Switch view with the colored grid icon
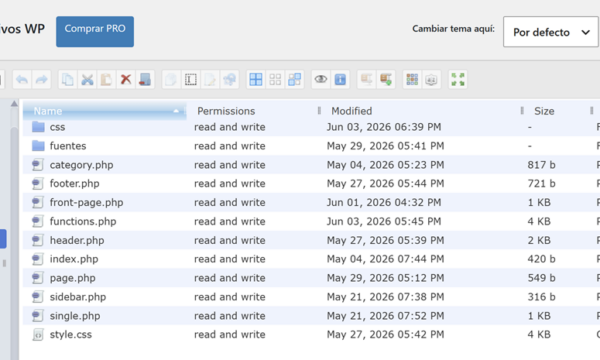 412,80
